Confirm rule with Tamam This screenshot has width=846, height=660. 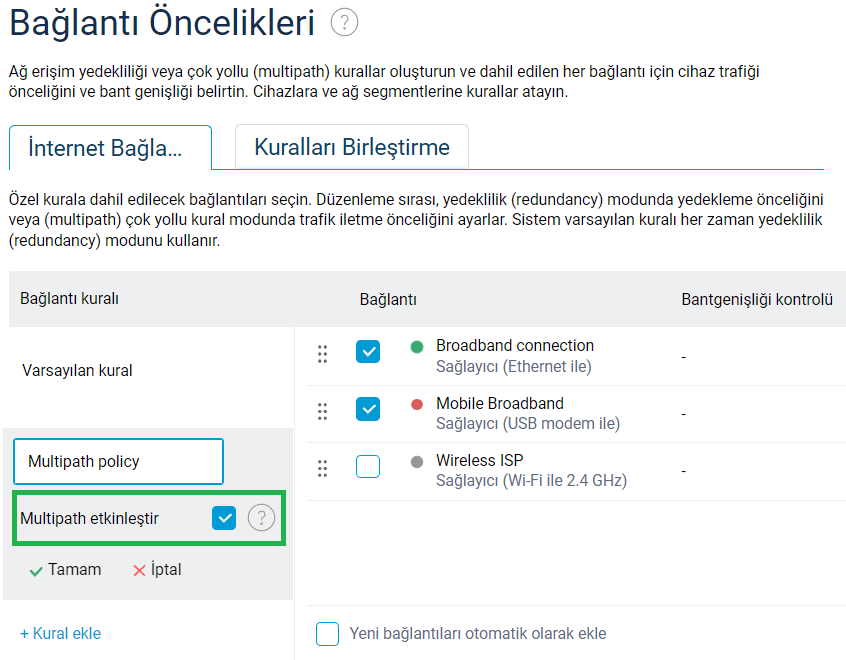65,570
